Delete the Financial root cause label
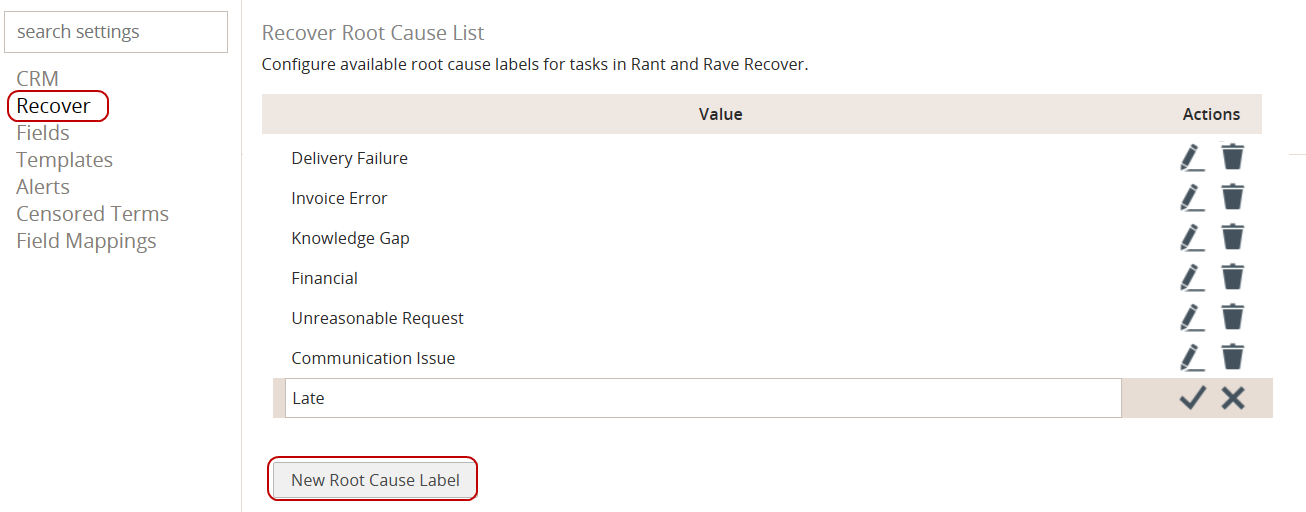The width and height of the screenshot is (1306, 512). 1233,278
